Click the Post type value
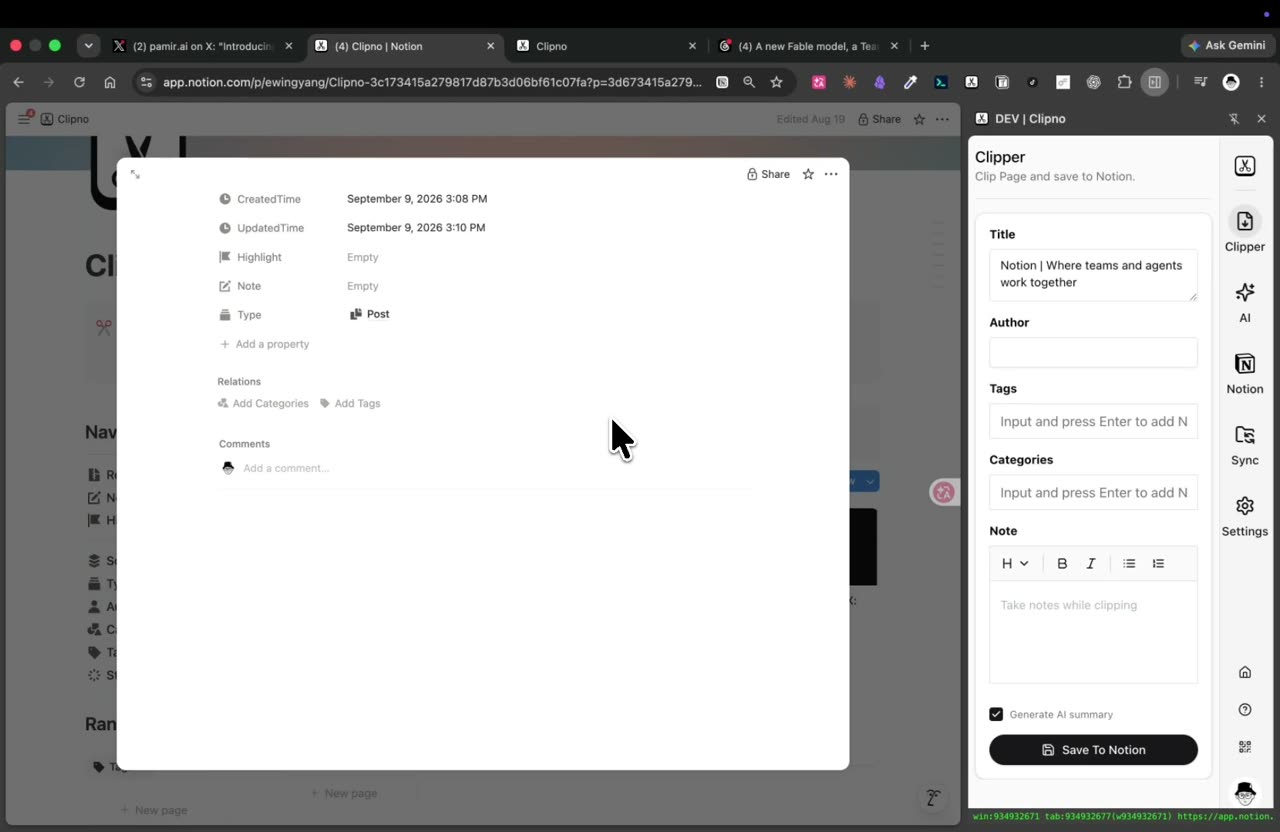 pyautogui.click(x=369, y=314)
